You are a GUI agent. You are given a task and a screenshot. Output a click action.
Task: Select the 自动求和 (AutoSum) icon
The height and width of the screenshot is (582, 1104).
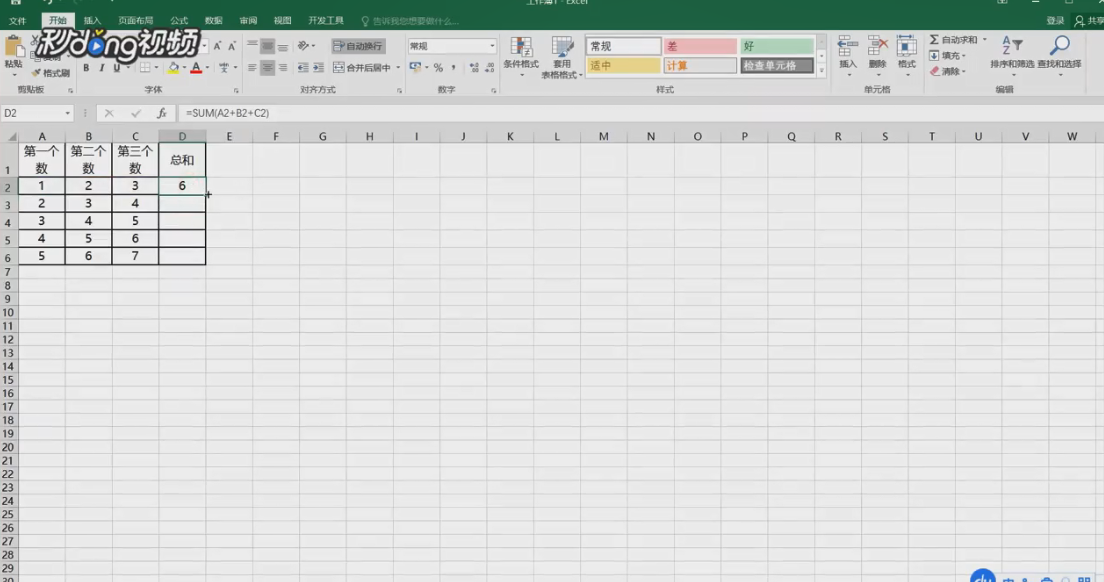[x=941, y=38]
